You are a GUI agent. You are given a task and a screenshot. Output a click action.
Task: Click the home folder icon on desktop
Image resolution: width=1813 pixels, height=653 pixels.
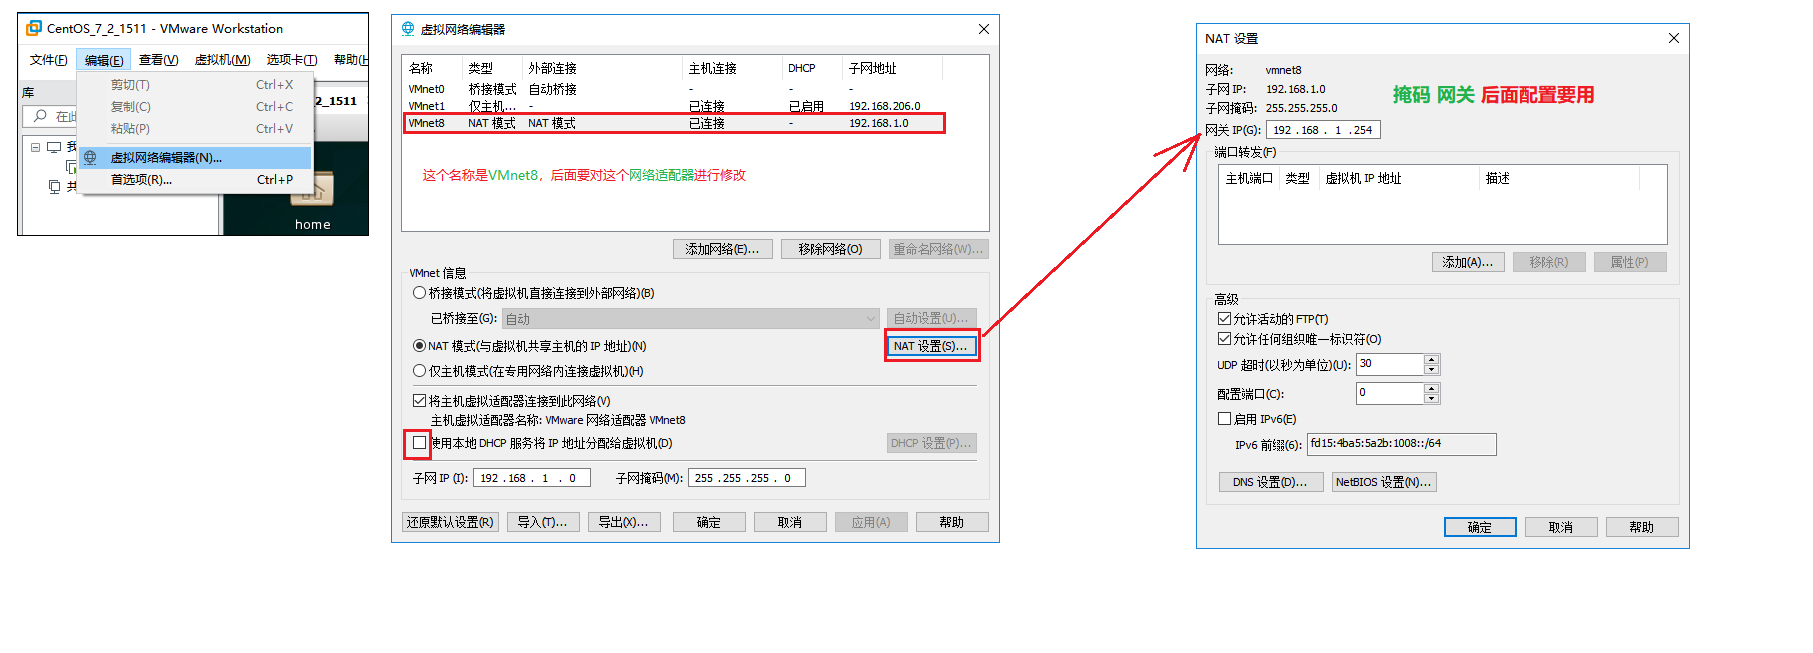tap(313, 190)
